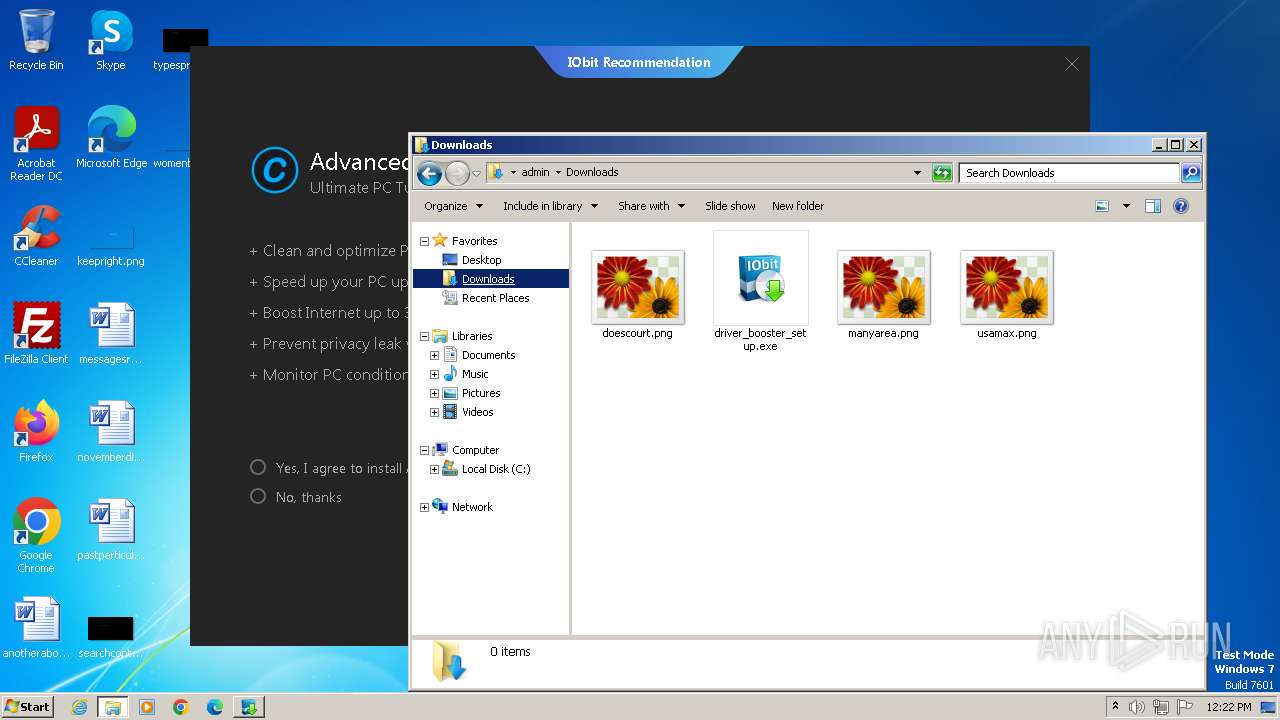Collapse the Libraries tree group
Viewport: 1280px width, 720px height.
click(x=424, y=336)
